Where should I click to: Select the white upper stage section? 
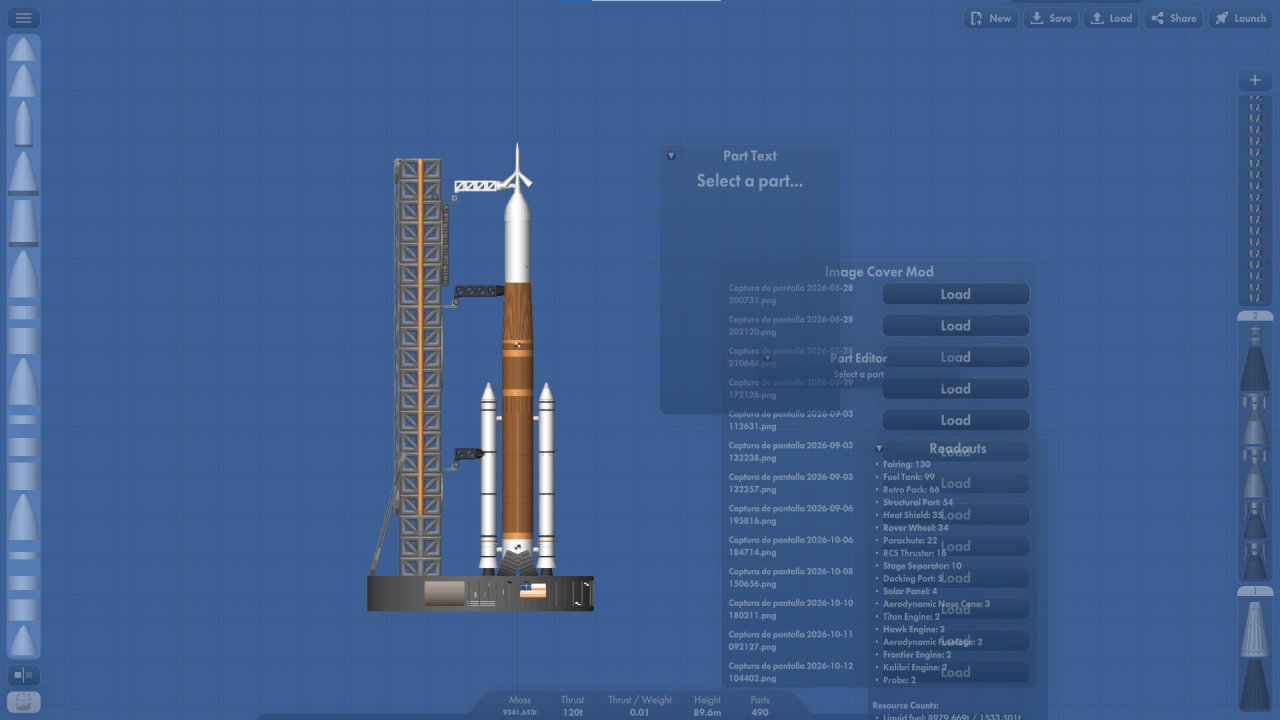pyautogui.click(x=517, y=238)
